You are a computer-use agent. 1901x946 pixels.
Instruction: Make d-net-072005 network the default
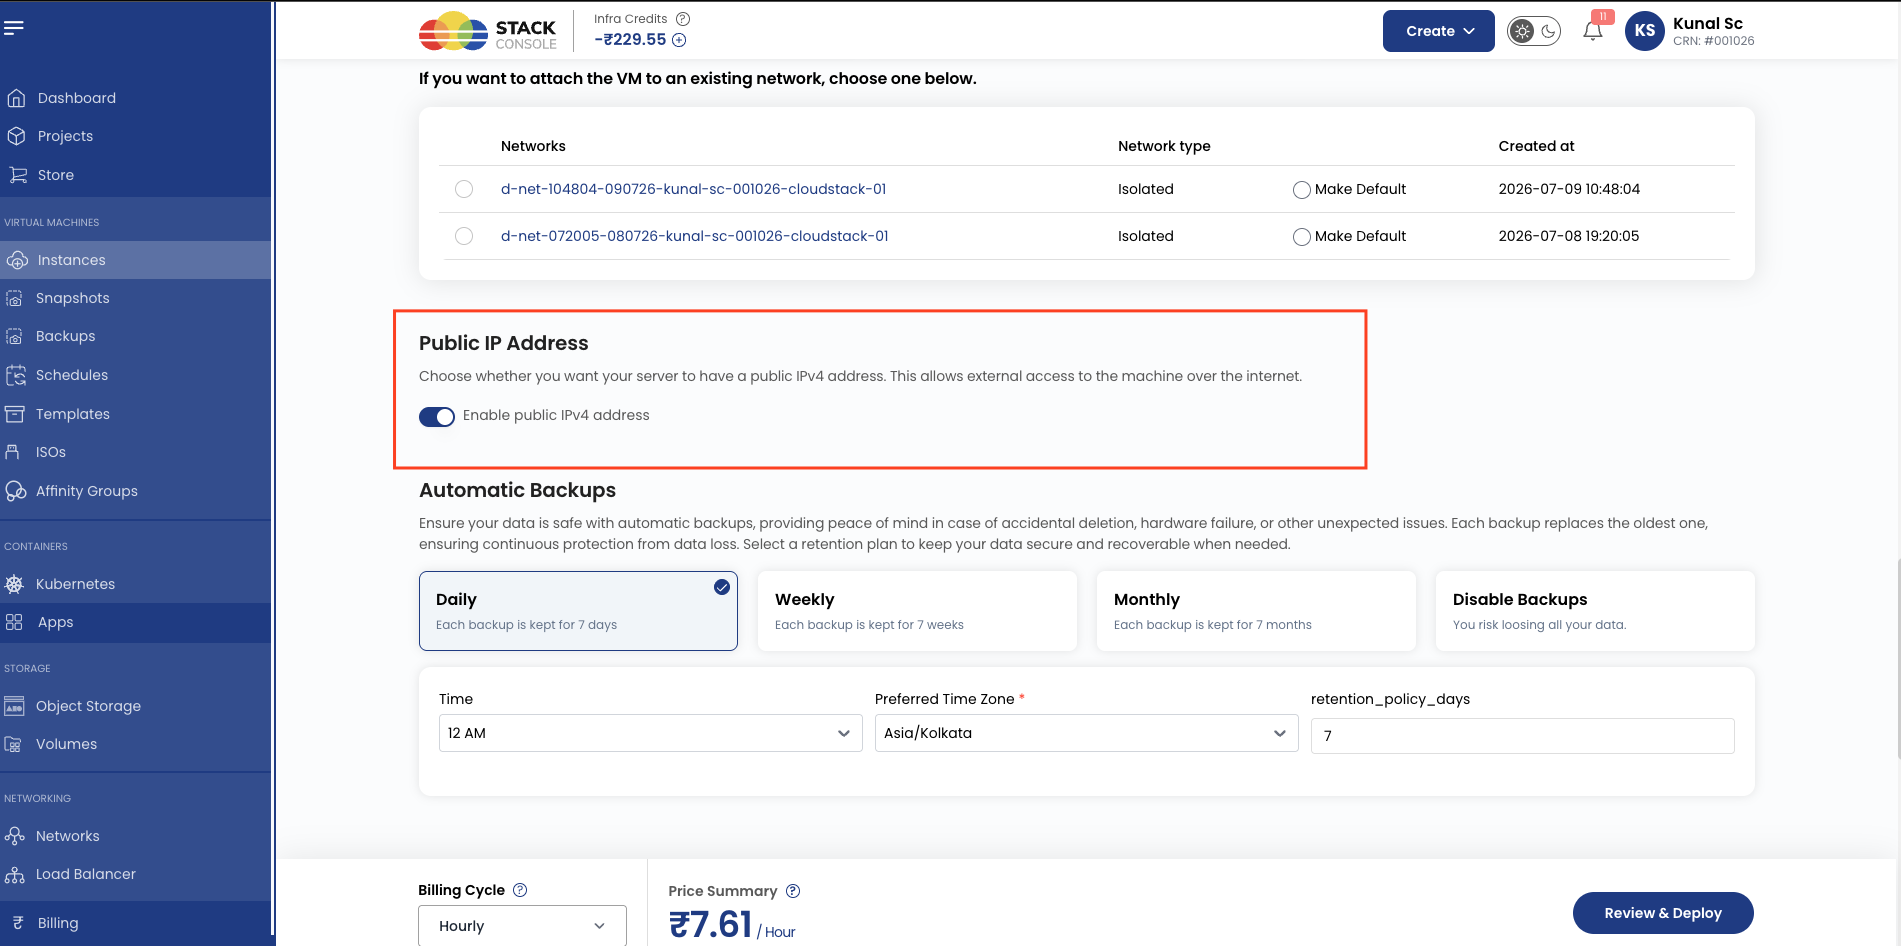[1301, 237]
